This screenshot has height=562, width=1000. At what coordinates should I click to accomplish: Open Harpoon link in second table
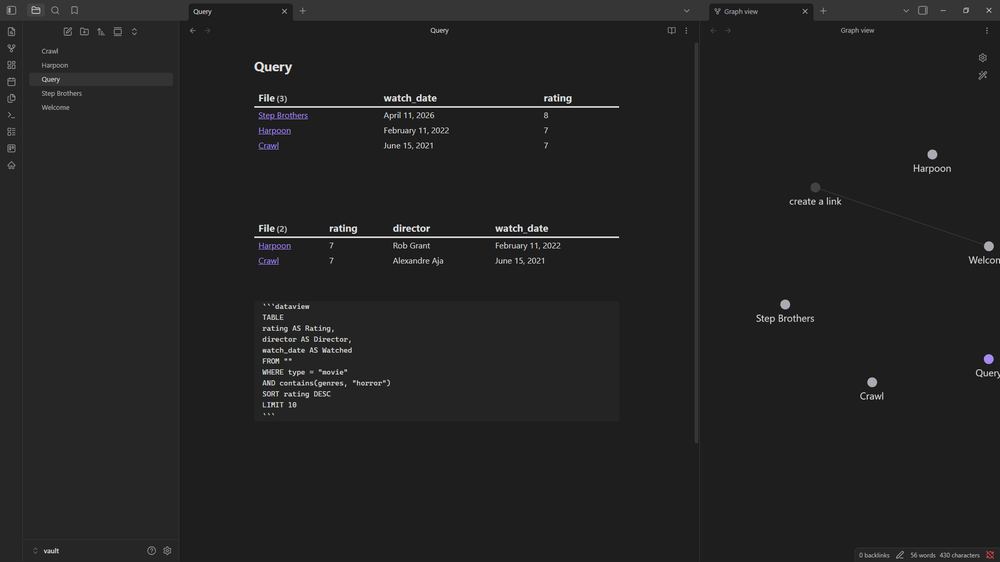274,246
